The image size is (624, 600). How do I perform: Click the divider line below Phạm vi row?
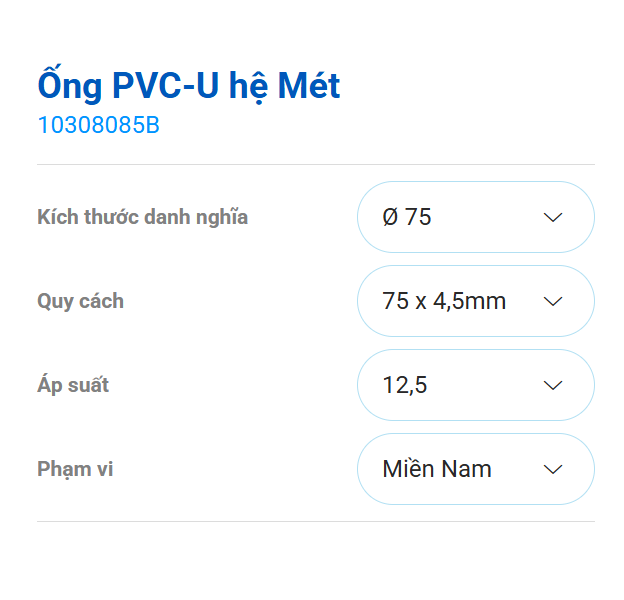click(x=316, y=521)
